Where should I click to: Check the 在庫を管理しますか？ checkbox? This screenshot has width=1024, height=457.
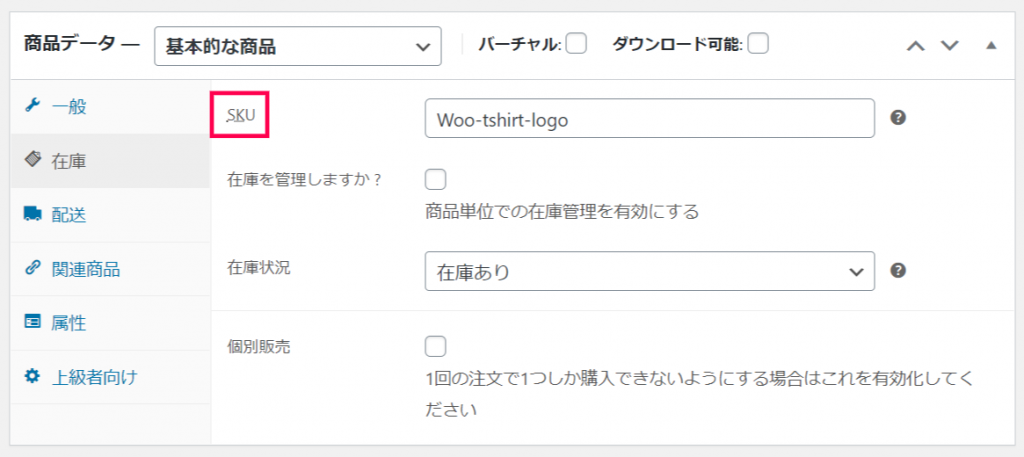pyautogui.click(x=436, y=180)
